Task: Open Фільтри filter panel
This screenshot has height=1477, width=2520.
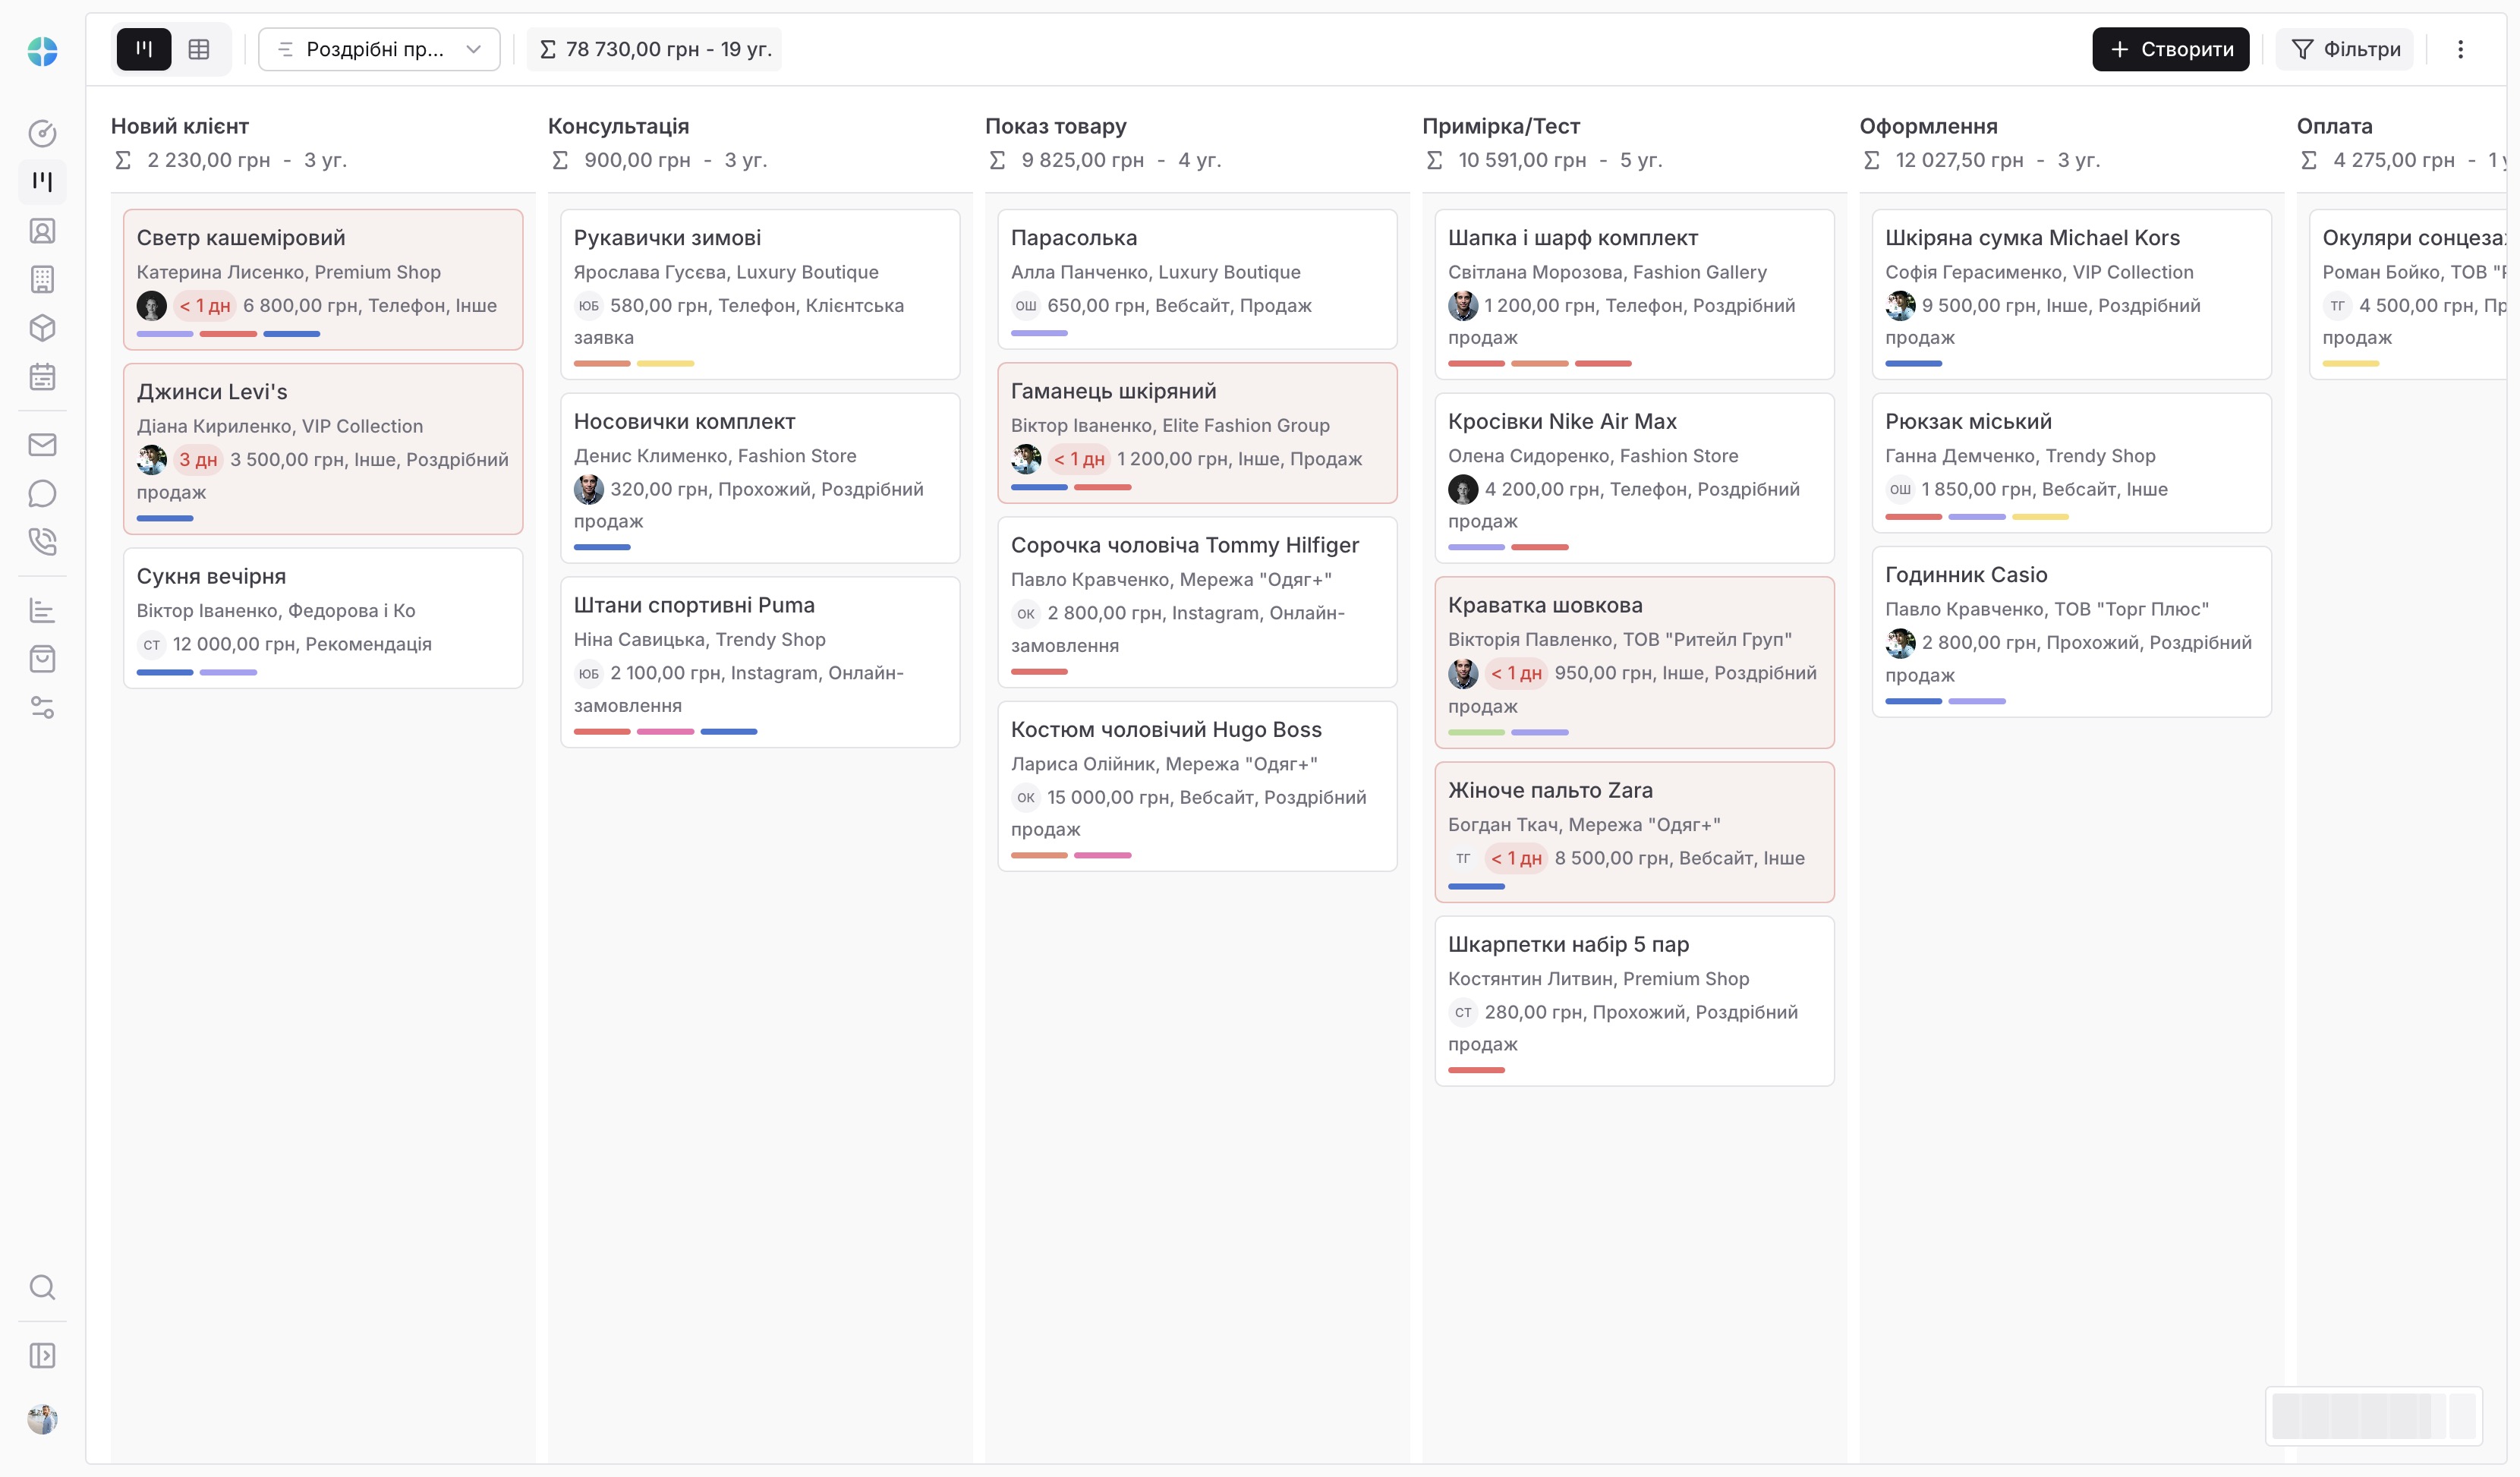Action: [2345, 49]
